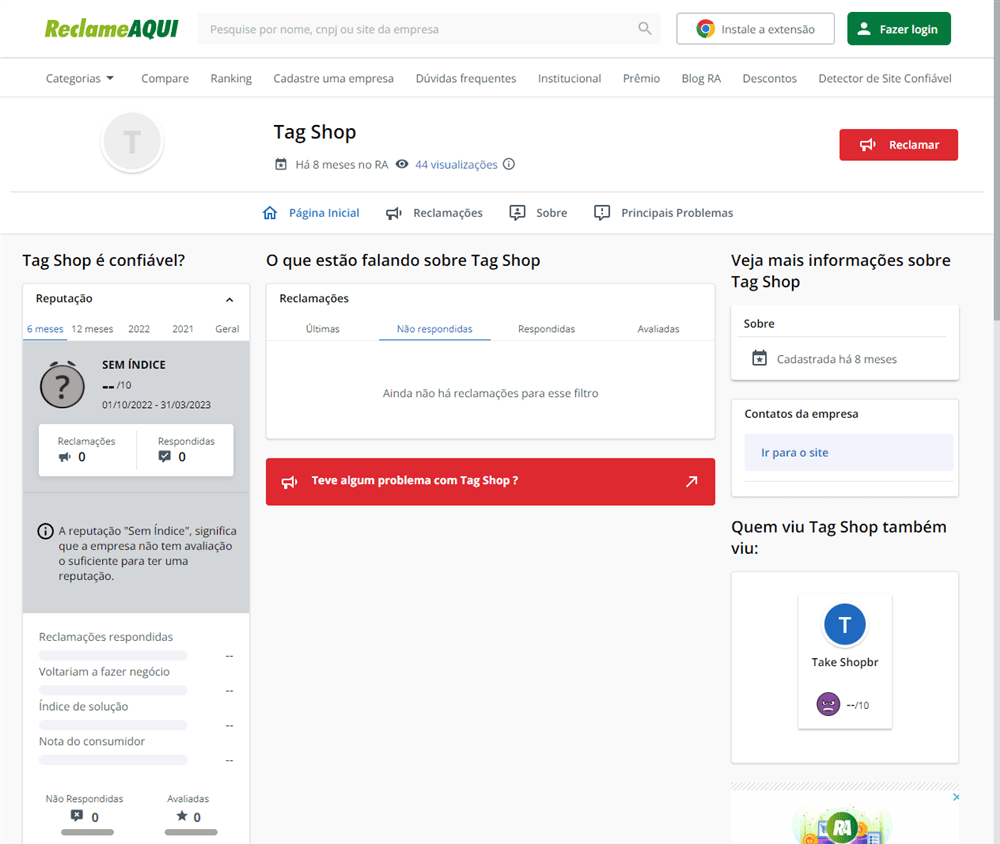The width and height of the screenshot is (1000, 844).
Task: Open Blog RA link
Action: (x=702, y=78)
